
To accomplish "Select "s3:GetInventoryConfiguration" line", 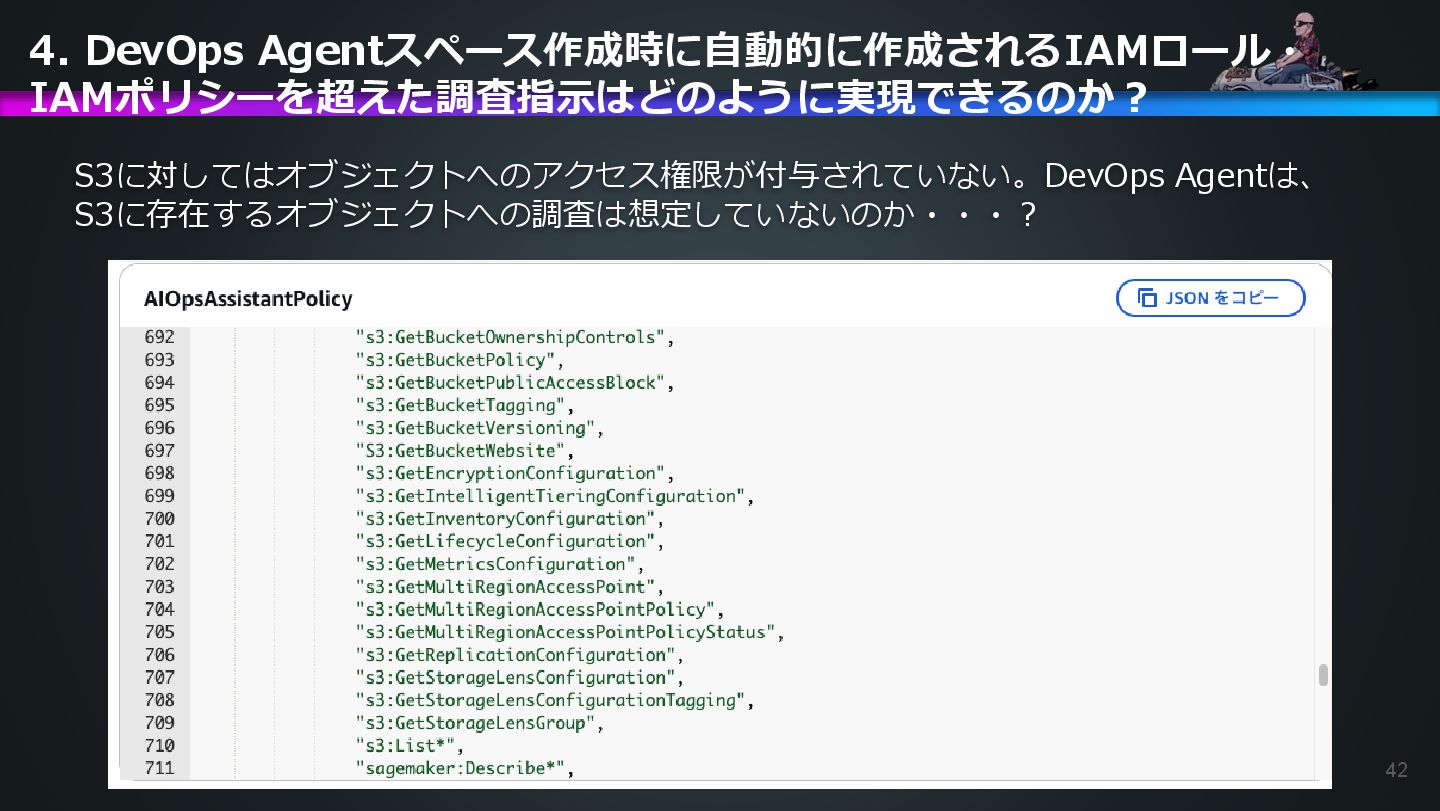I will click(x=510, y=519).
